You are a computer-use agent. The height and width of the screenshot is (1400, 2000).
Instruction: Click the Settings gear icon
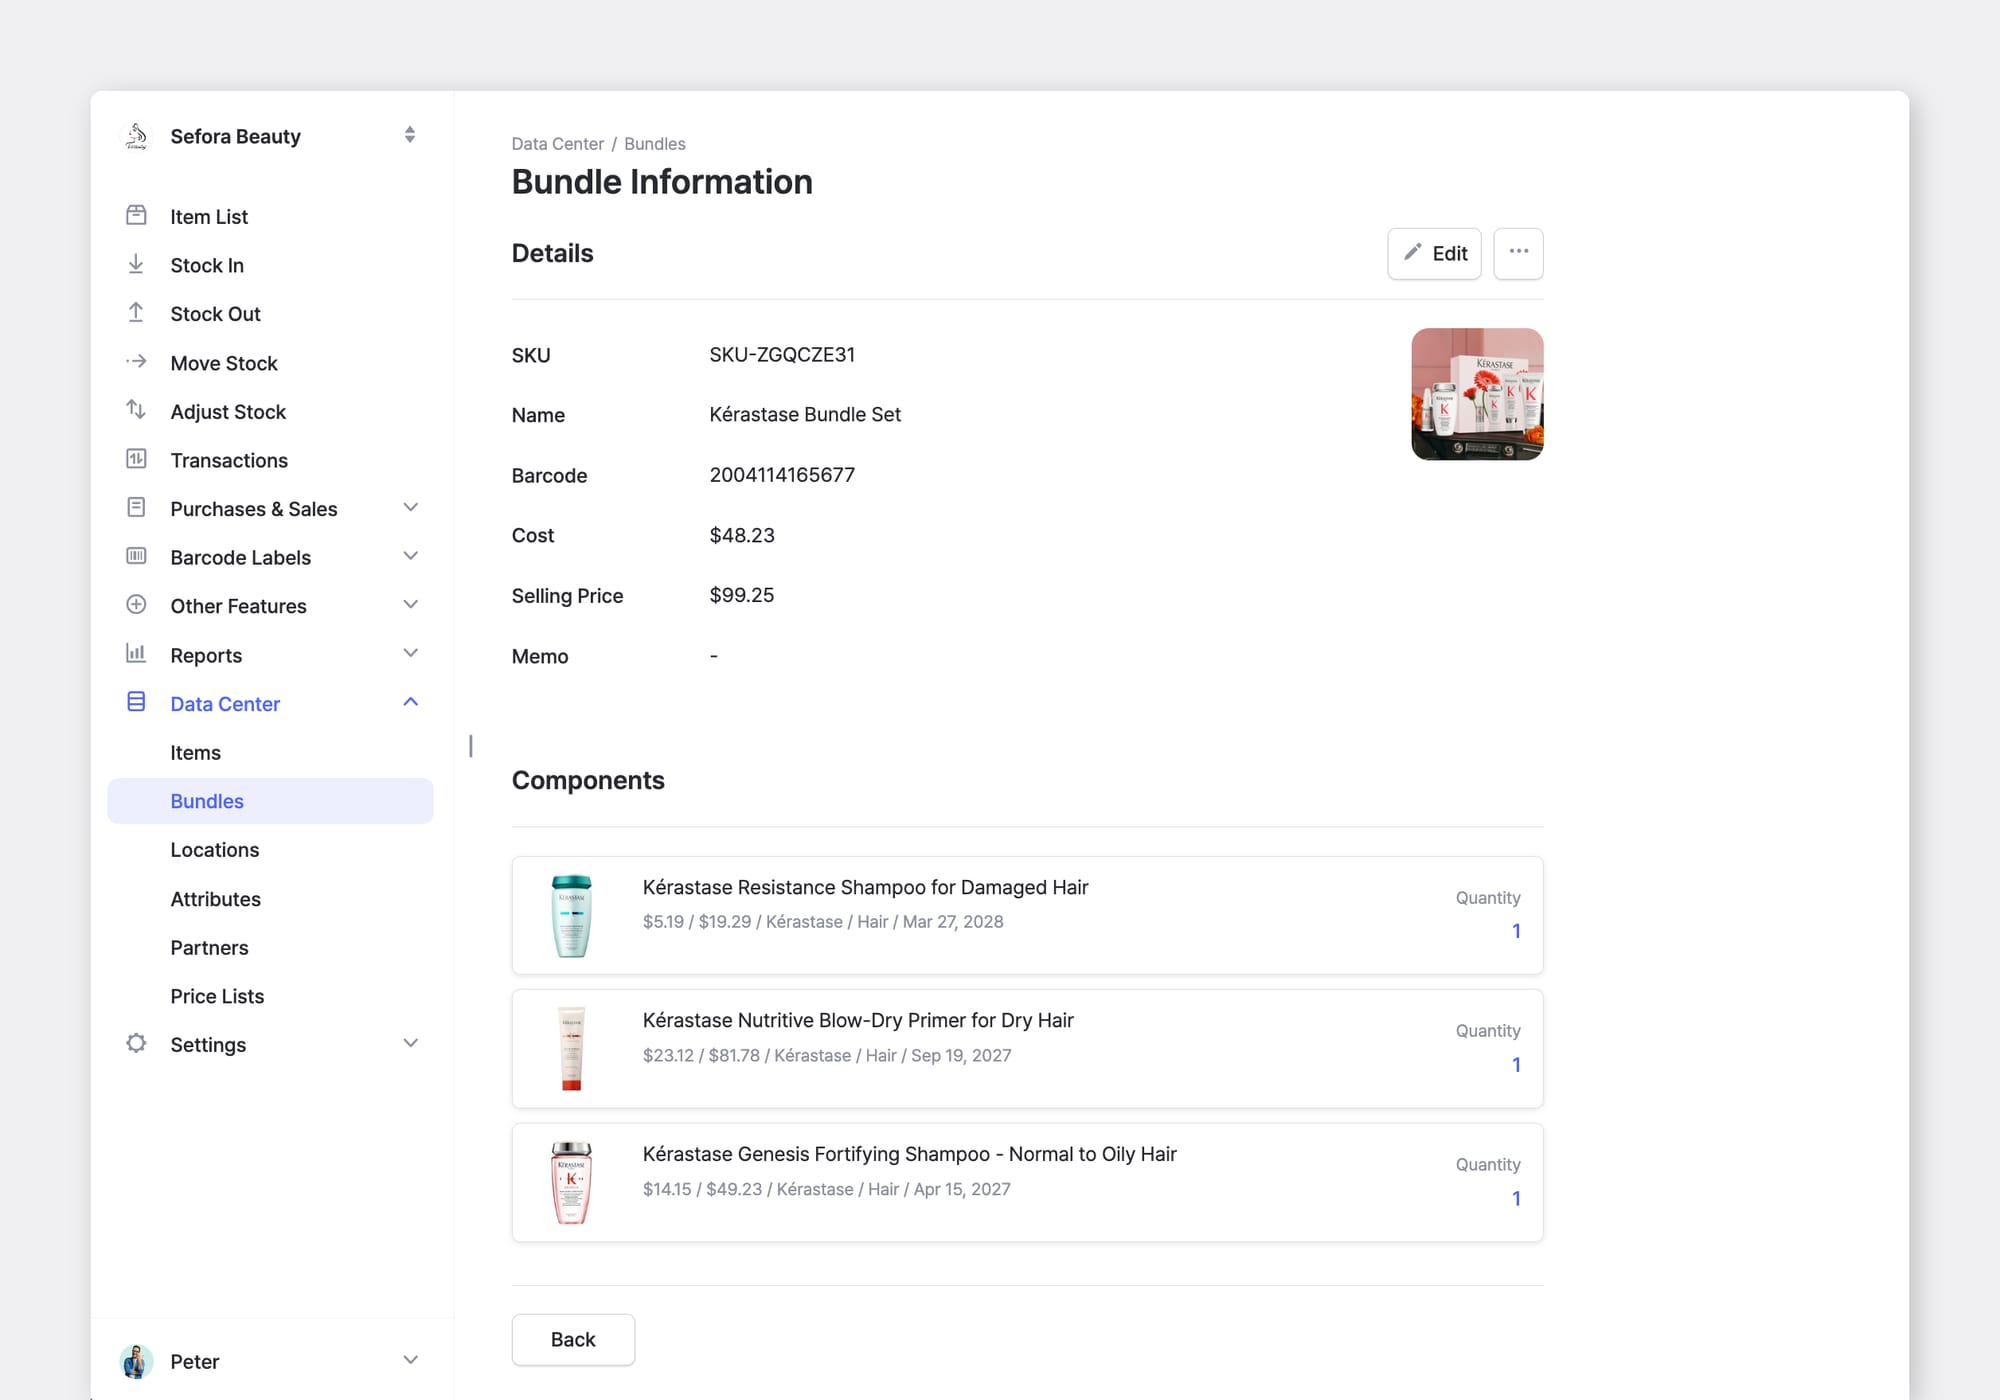point(136,1043)
